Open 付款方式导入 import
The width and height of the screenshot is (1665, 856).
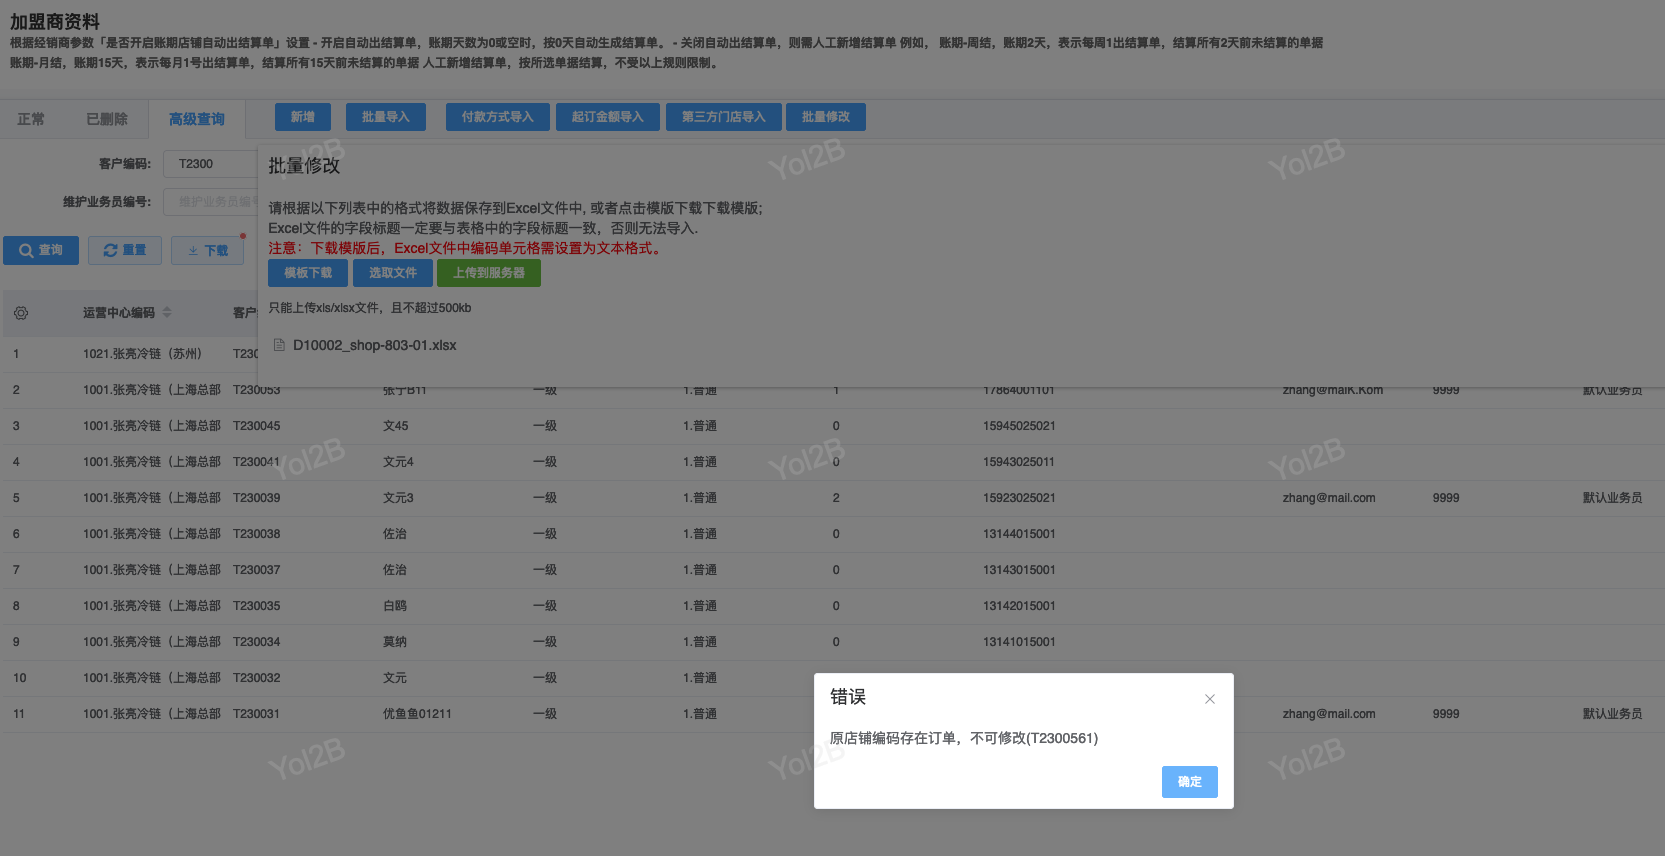(498, 117)
